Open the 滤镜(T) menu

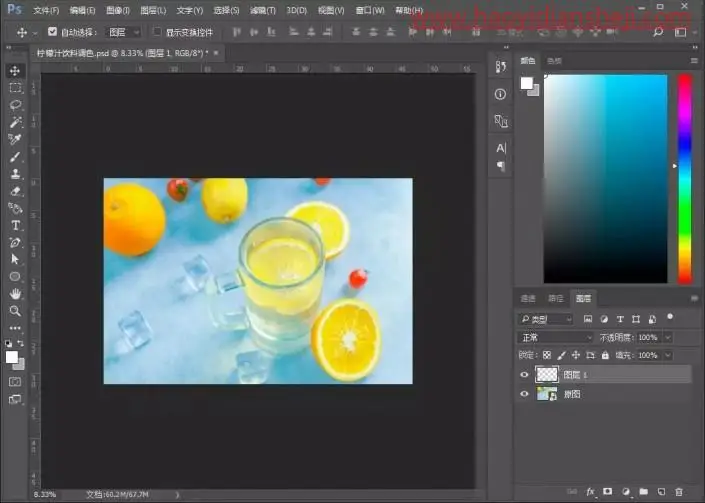point(263,10)
